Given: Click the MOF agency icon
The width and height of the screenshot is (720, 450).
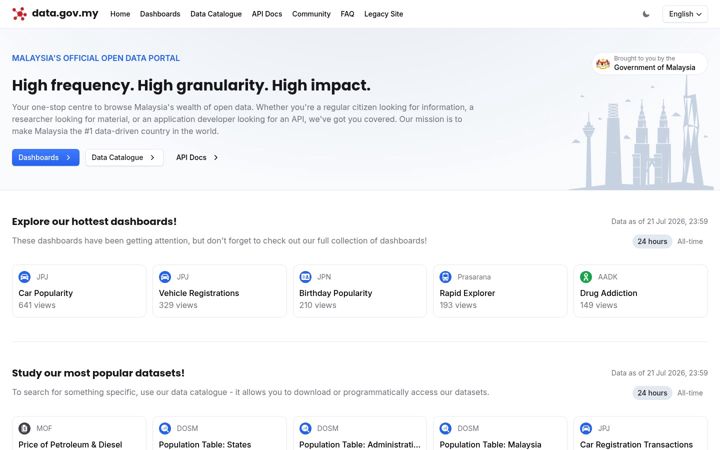Looking at the screenshot, I should tap(24, 428).
